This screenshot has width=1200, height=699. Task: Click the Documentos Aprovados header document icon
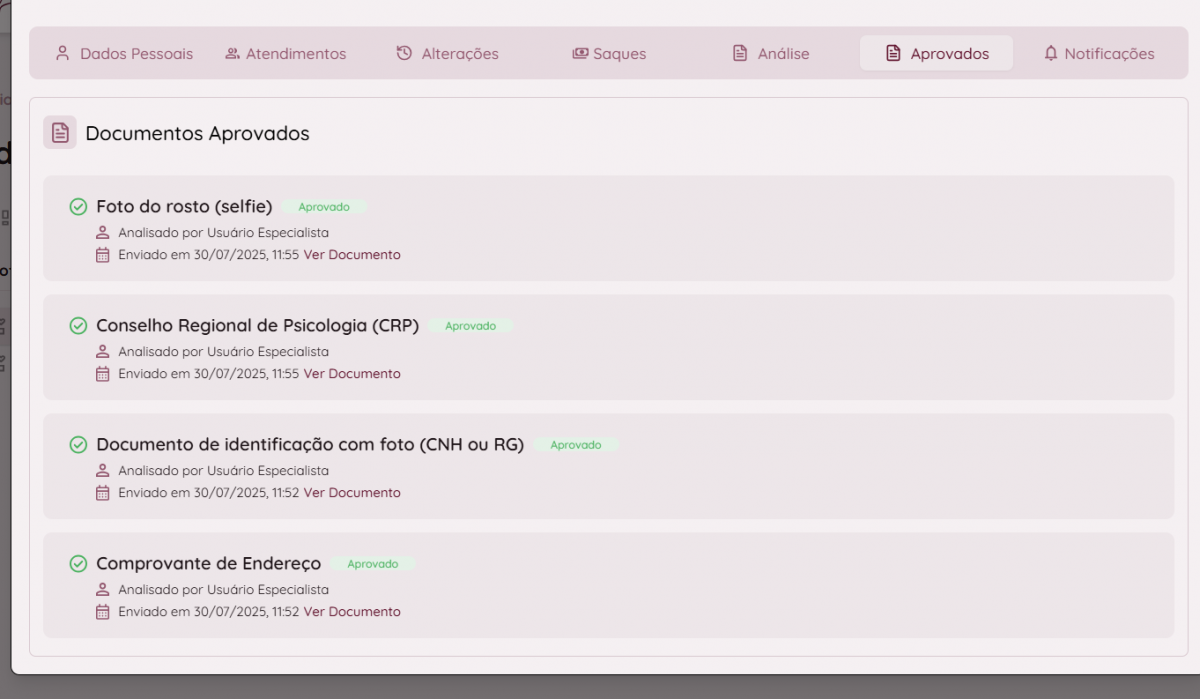[x=60, y=133]
